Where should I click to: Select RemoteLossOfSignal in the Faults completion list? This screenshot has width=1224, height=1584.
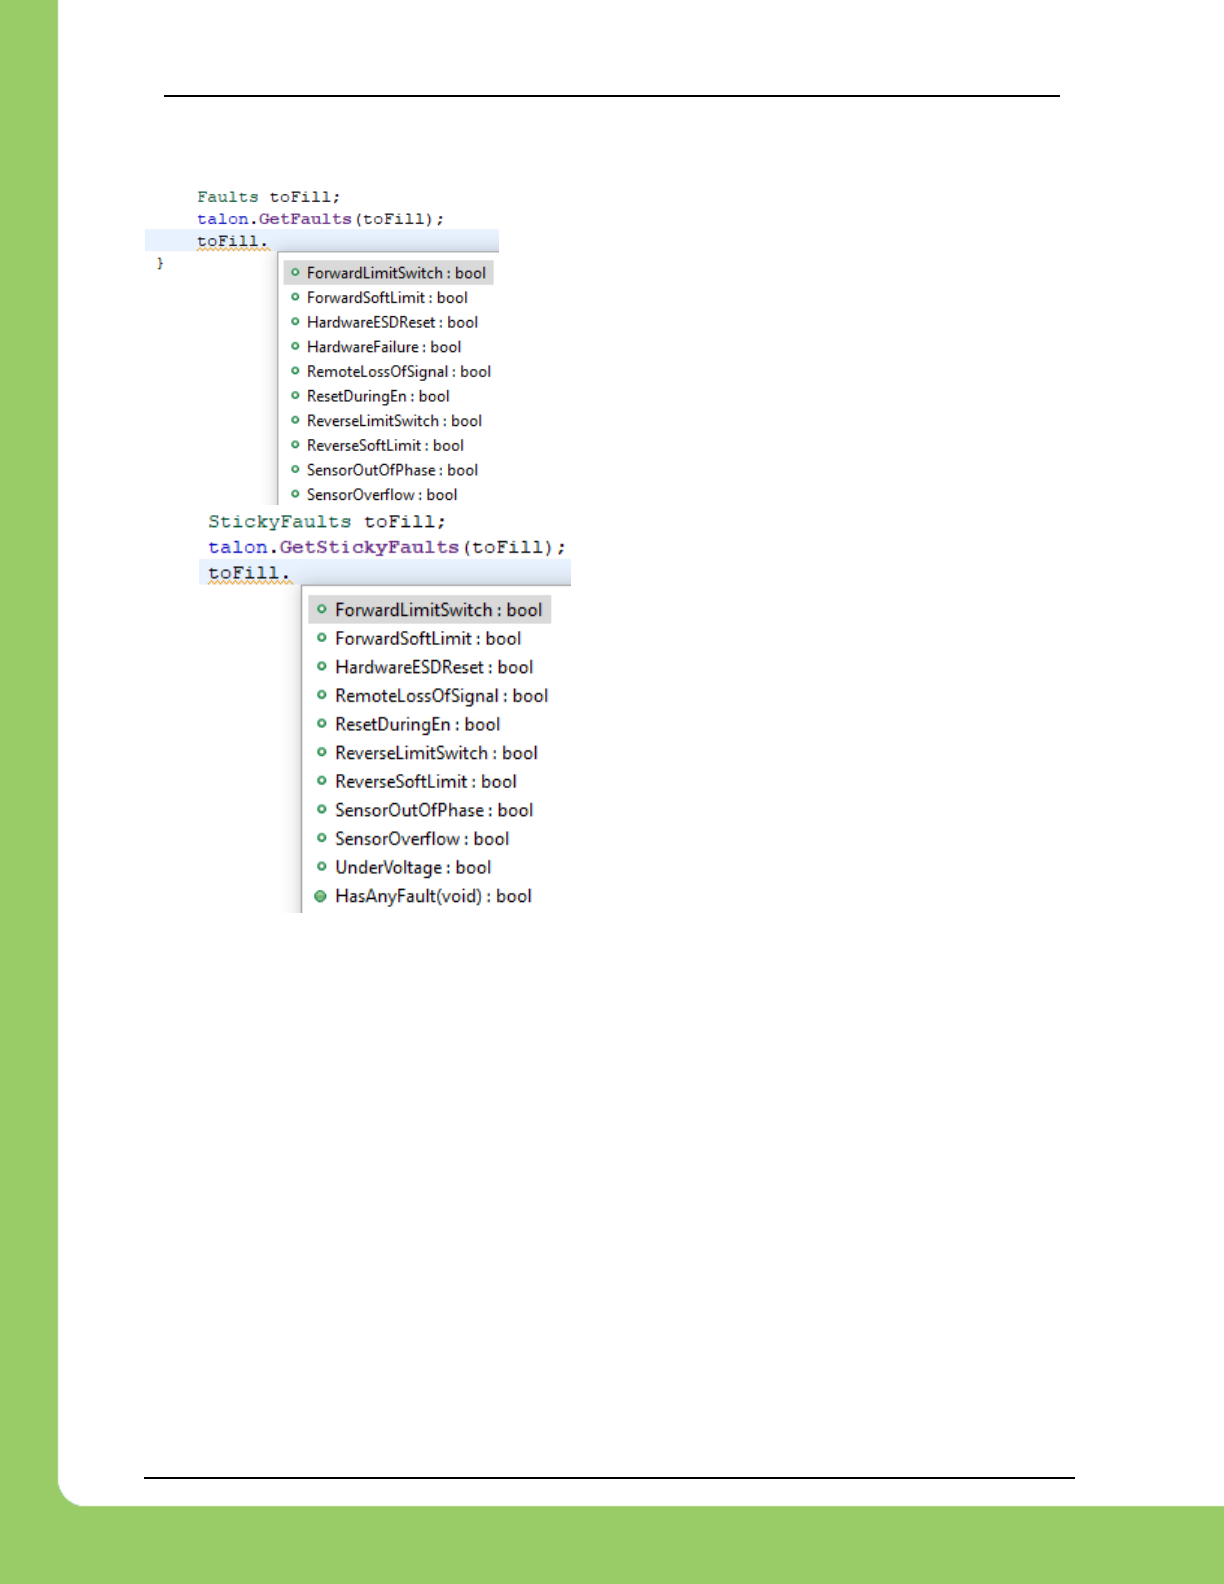pyautogui.click(x=399, y=372)
